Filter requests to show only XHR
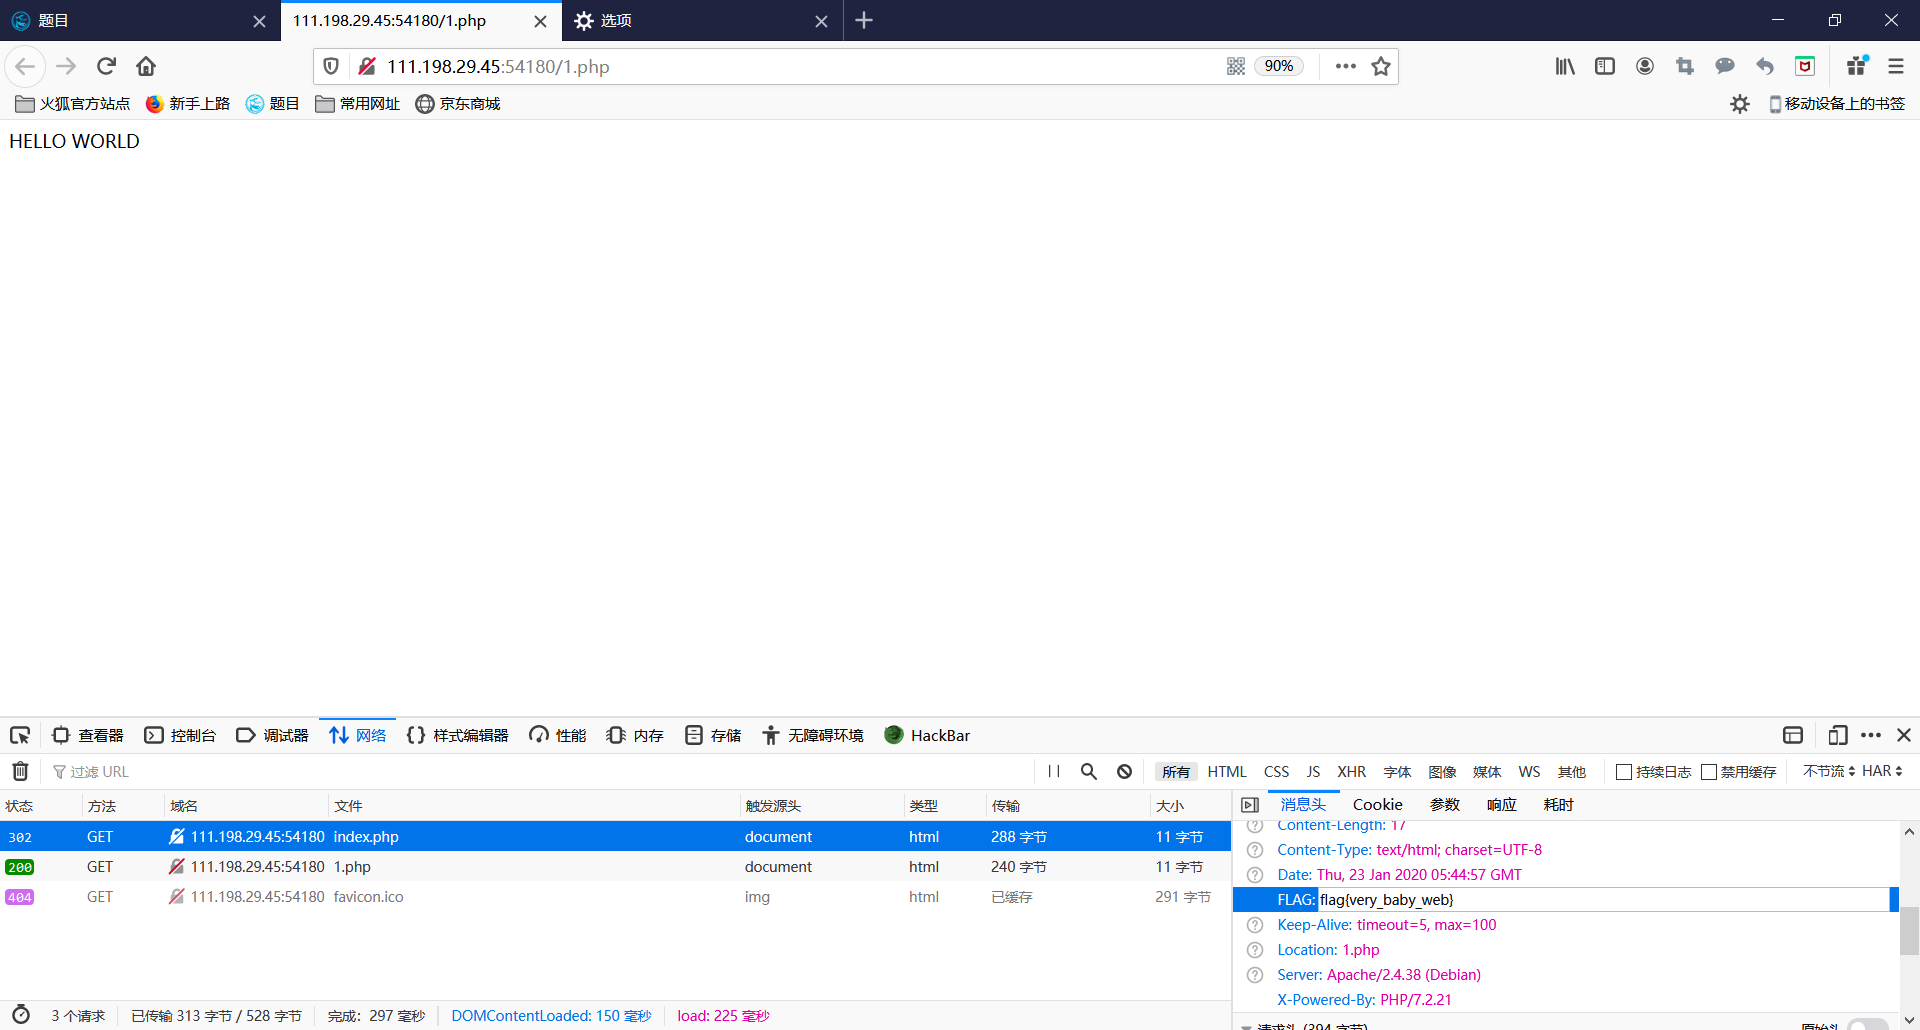 (1351, 771)
